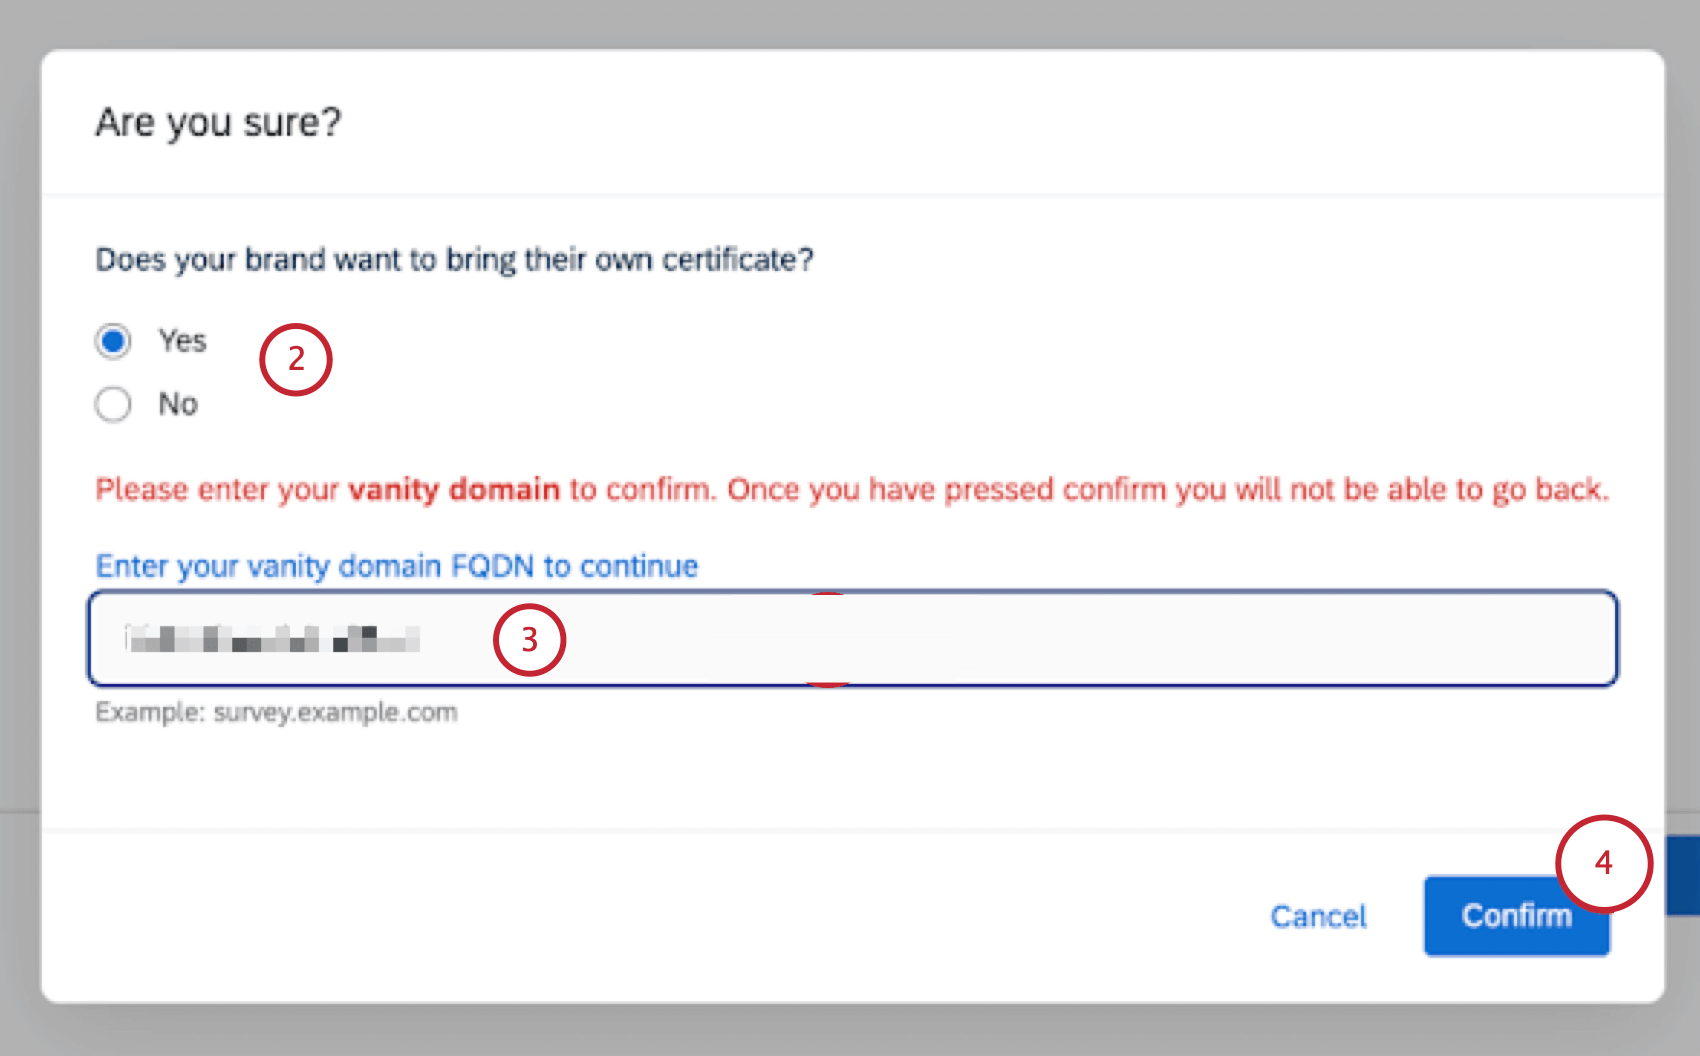Click the 'Are you sure?' dialog title

(x=219, y=121)
